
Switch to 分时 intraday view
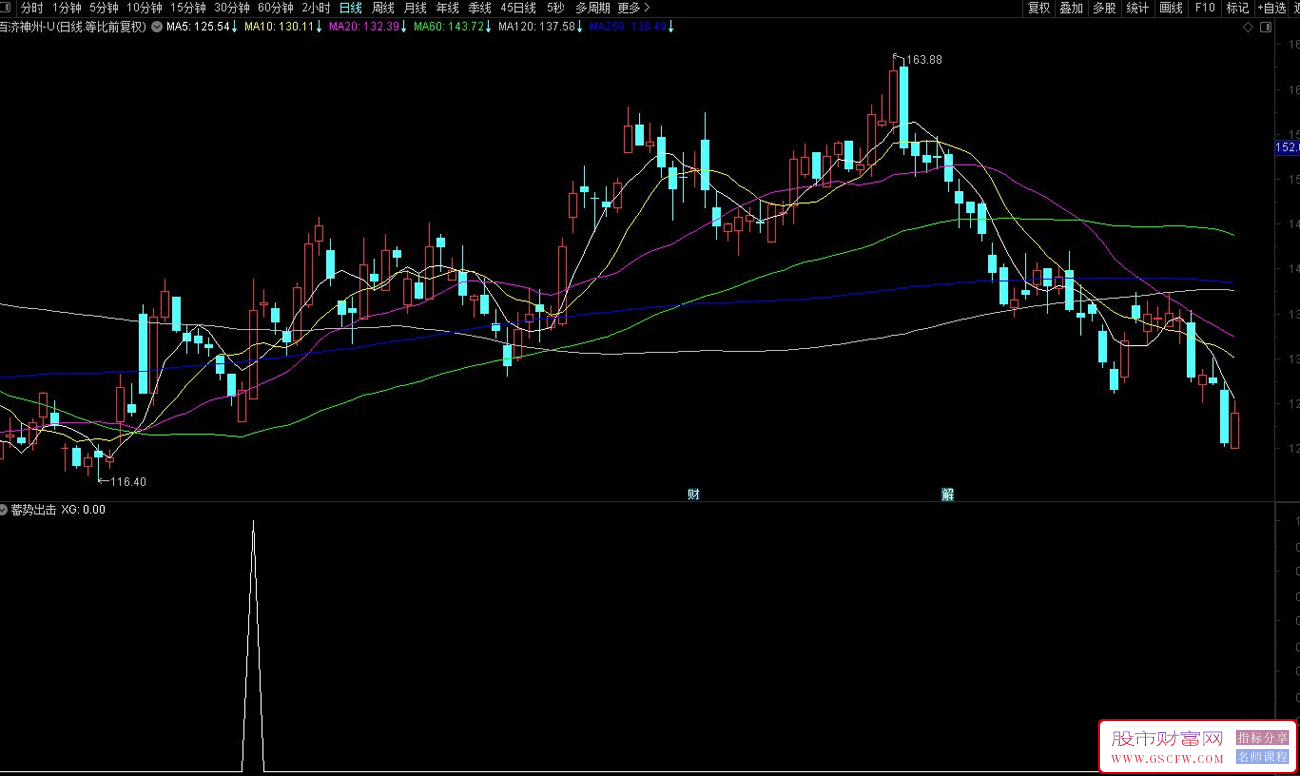[x=33, y=8]
